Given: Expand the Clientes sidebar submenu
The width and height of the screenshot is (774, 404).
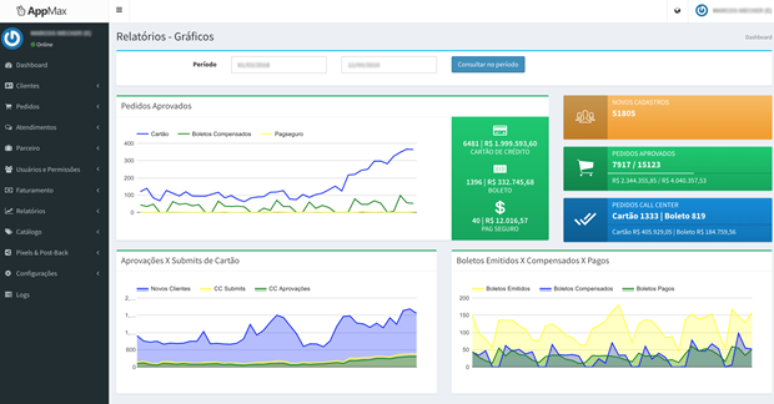Looking at the screenshot, I should [54, 86].
